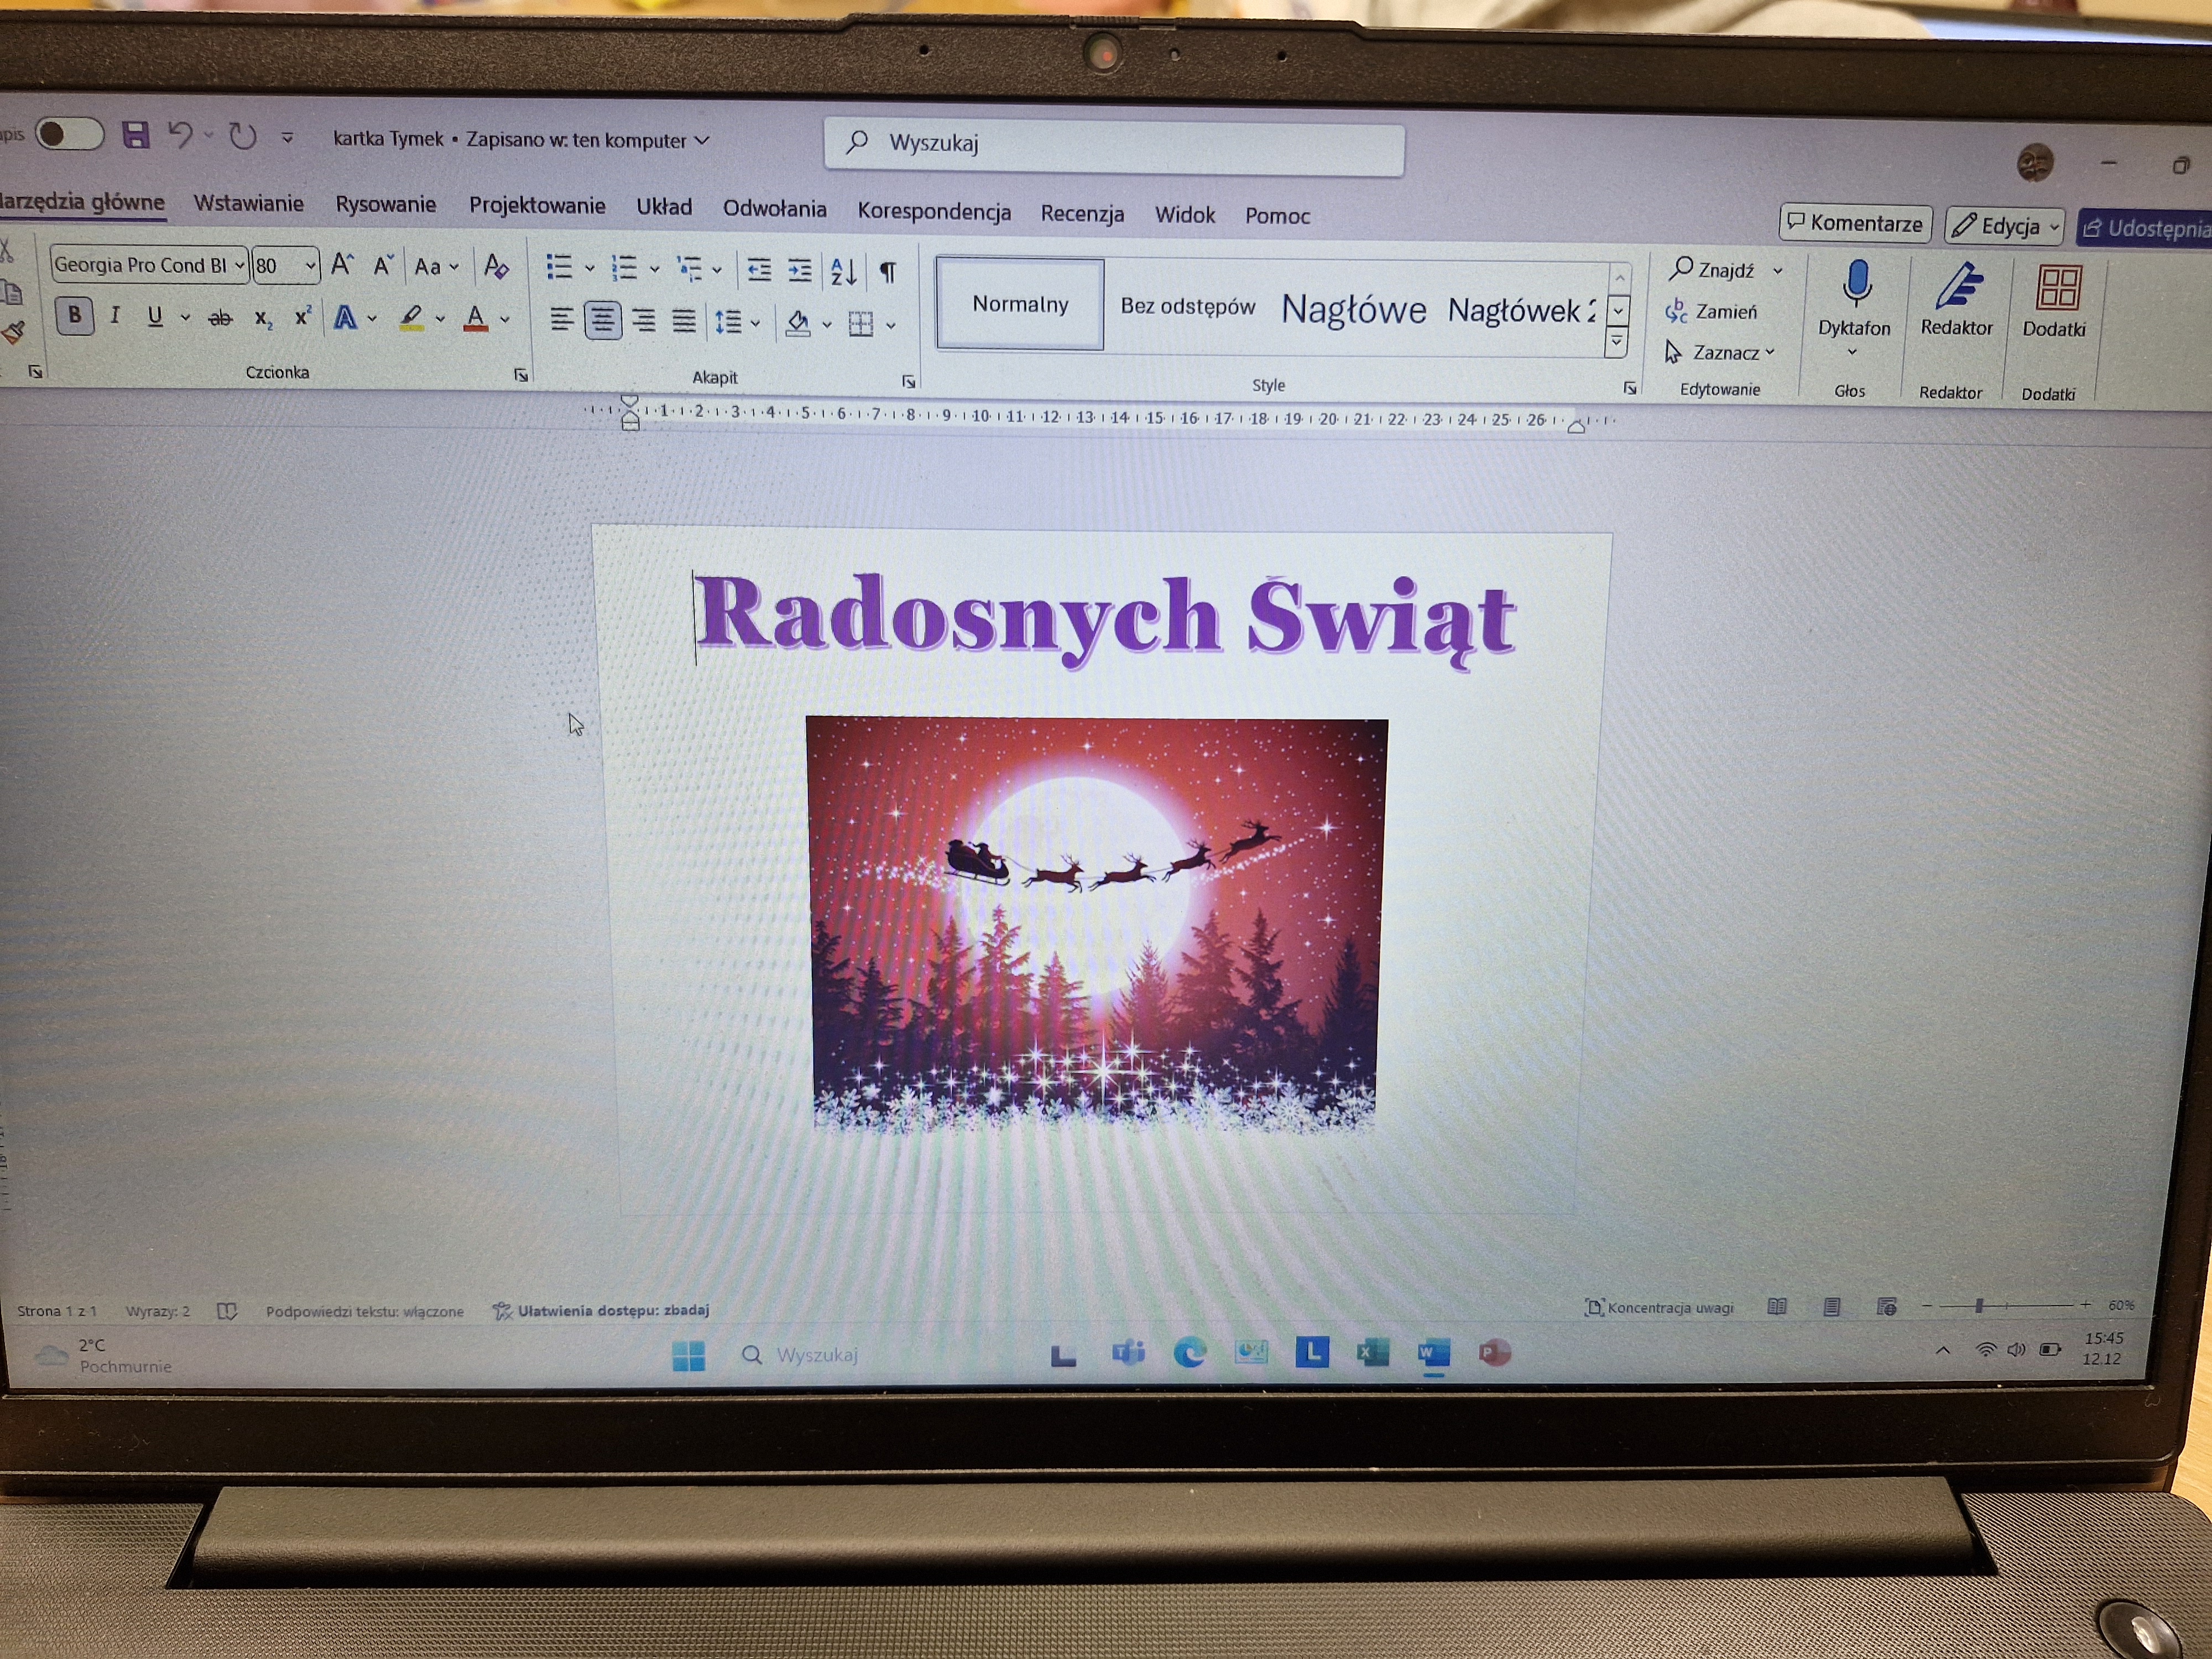Toggle the AutoSave switch
This screenshot has width=2212, height=1659.
click(69, 134)
